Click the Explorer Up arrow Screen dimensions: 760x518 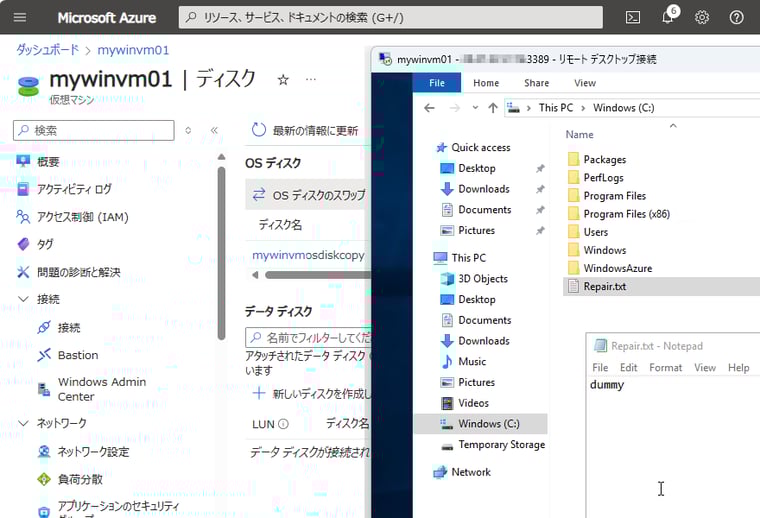pos(493,108)
